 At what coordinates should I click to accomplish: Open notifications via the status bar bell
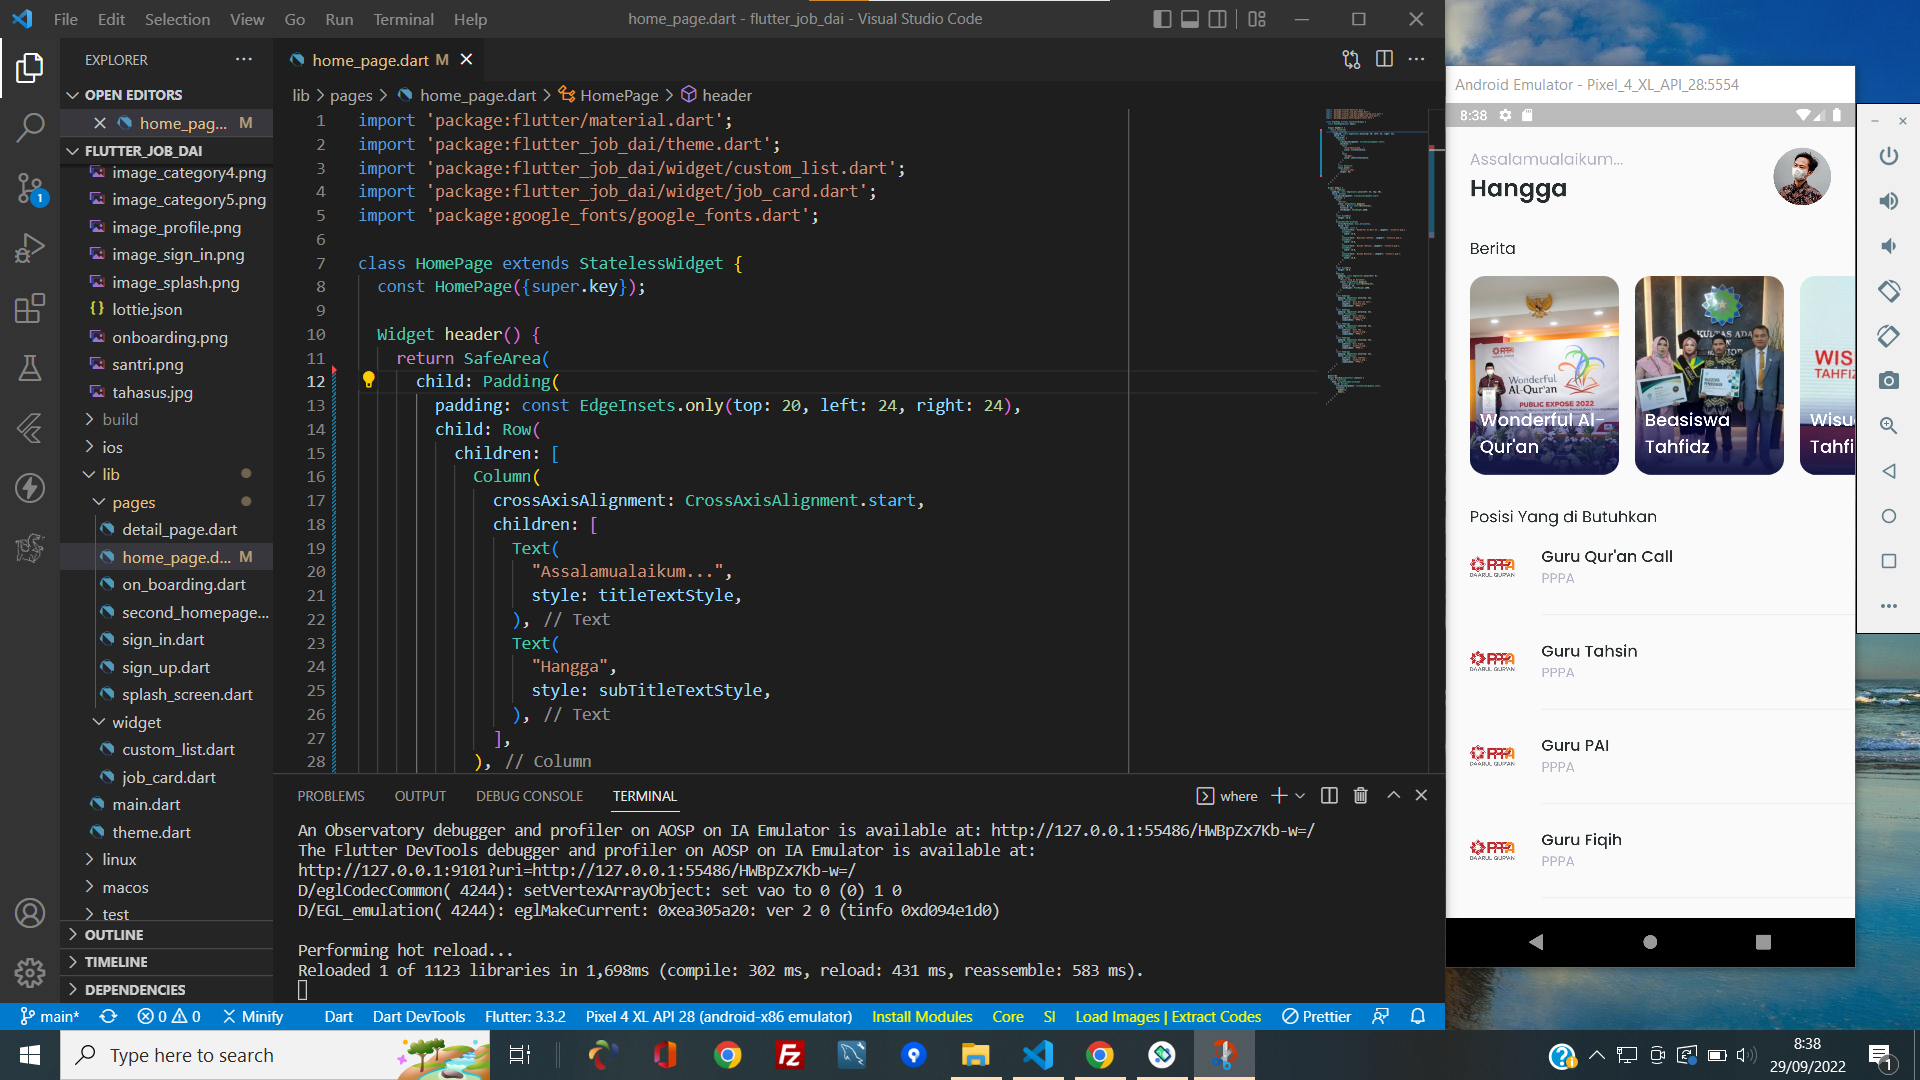(1418, 1016)
